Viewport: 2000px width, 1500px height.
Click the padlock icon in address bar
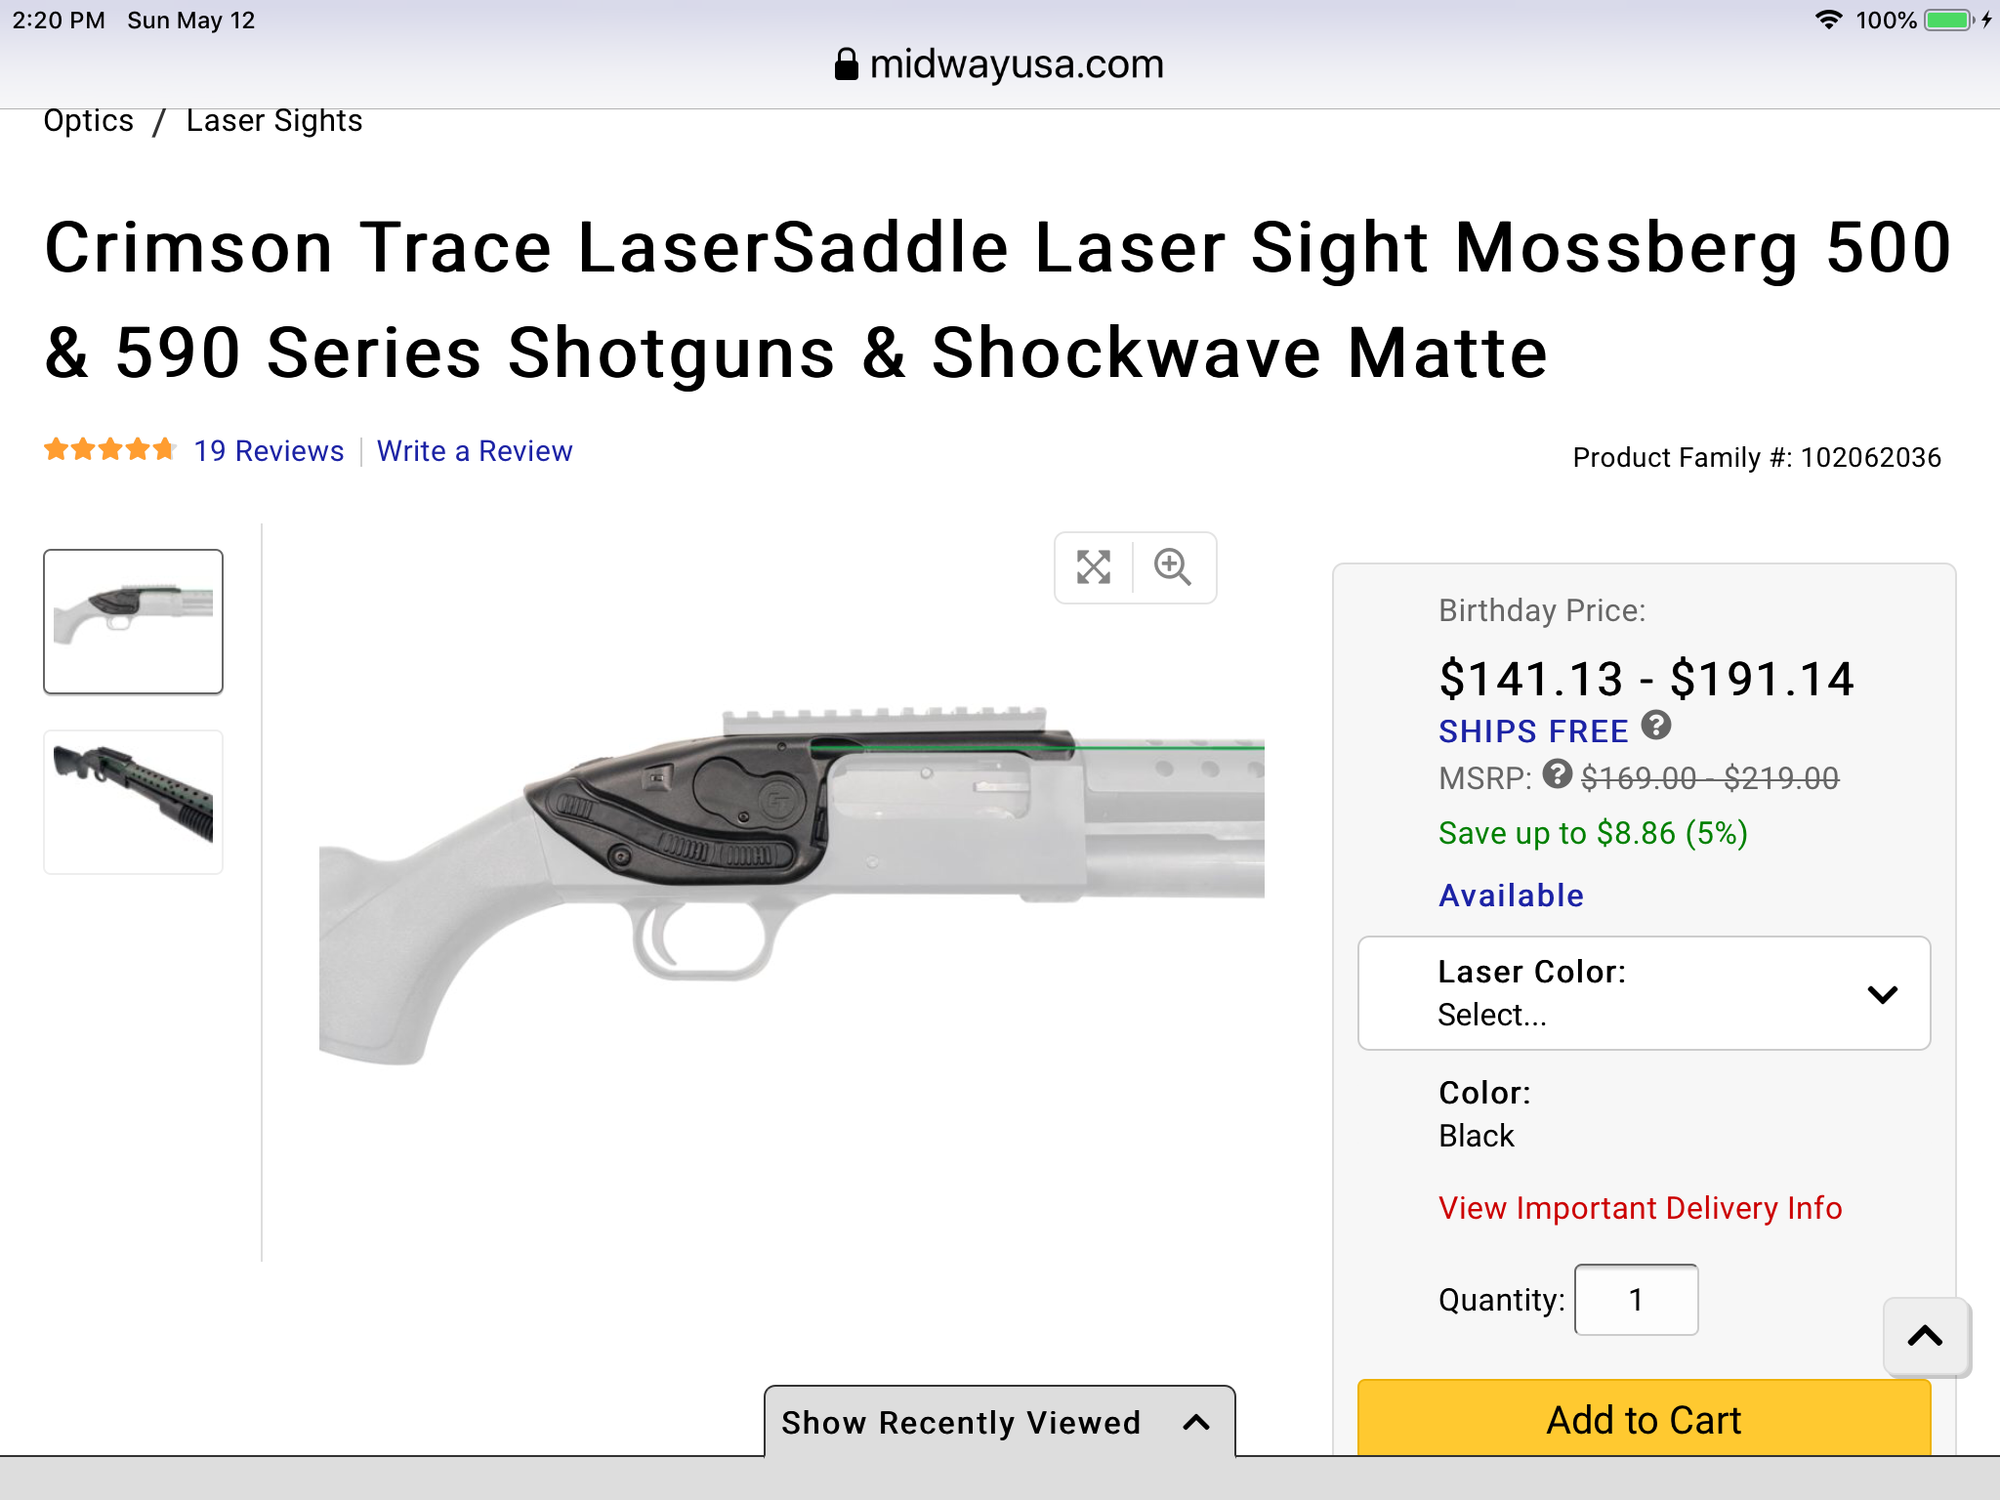click(846, 65)
